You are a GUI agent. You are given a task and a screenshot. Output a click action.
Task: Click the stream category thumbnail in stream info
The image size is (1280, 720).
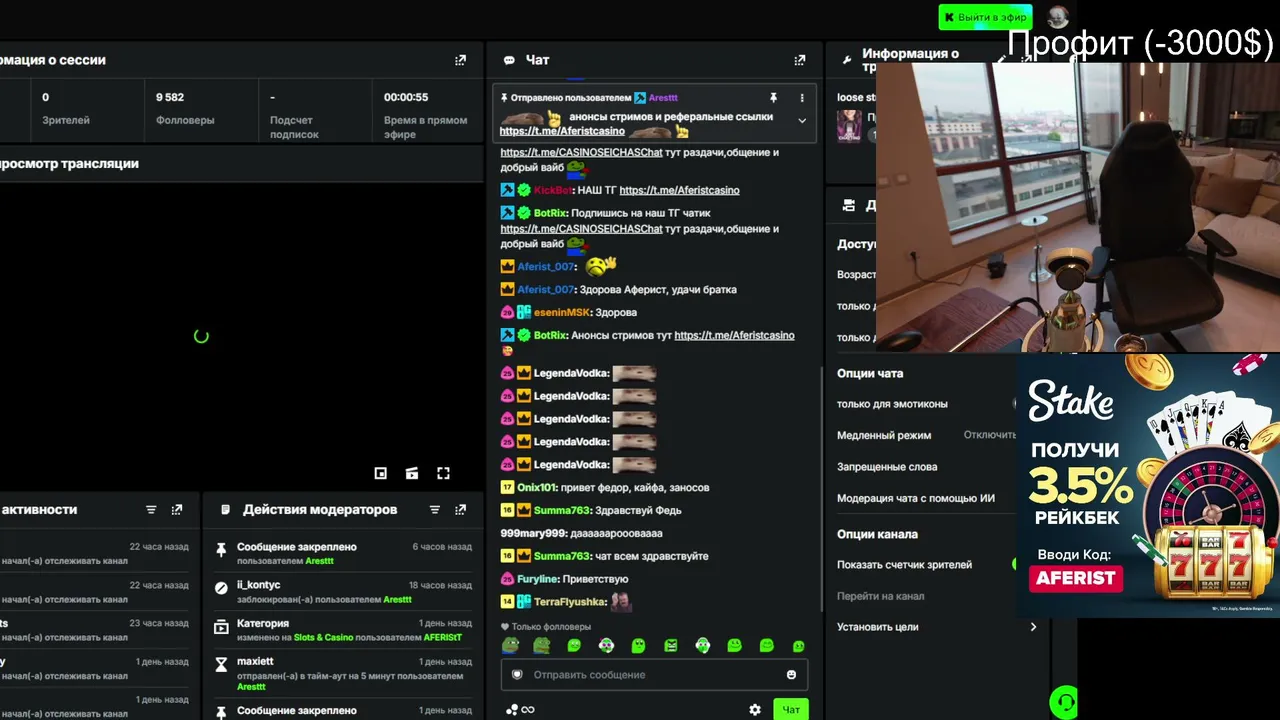click(x=849, y=126)
